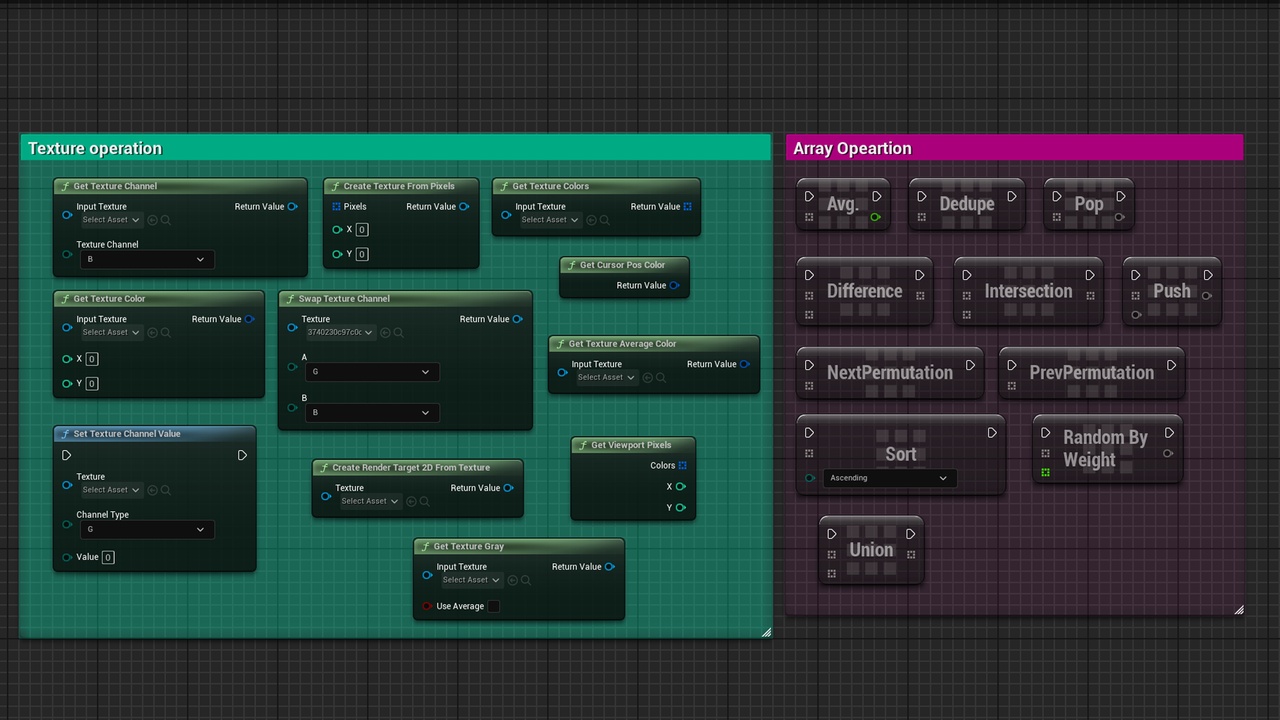Open Select Asset dropdown in Get Texture Color
This screenshot has height=720, width=1280.
tap(111, 332)
